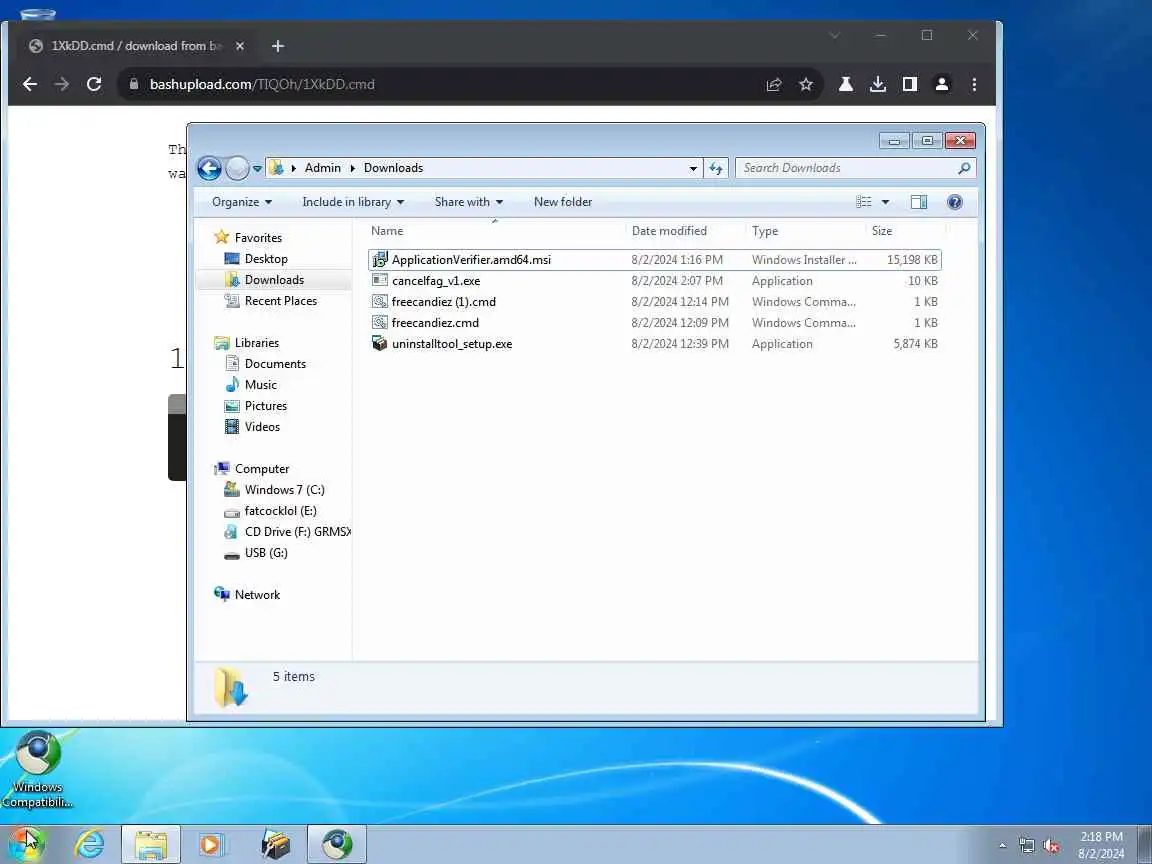Screen dimensions: 1152x864
Task: Select cancelfag_v1.exe file
Action: coord(654,281)
